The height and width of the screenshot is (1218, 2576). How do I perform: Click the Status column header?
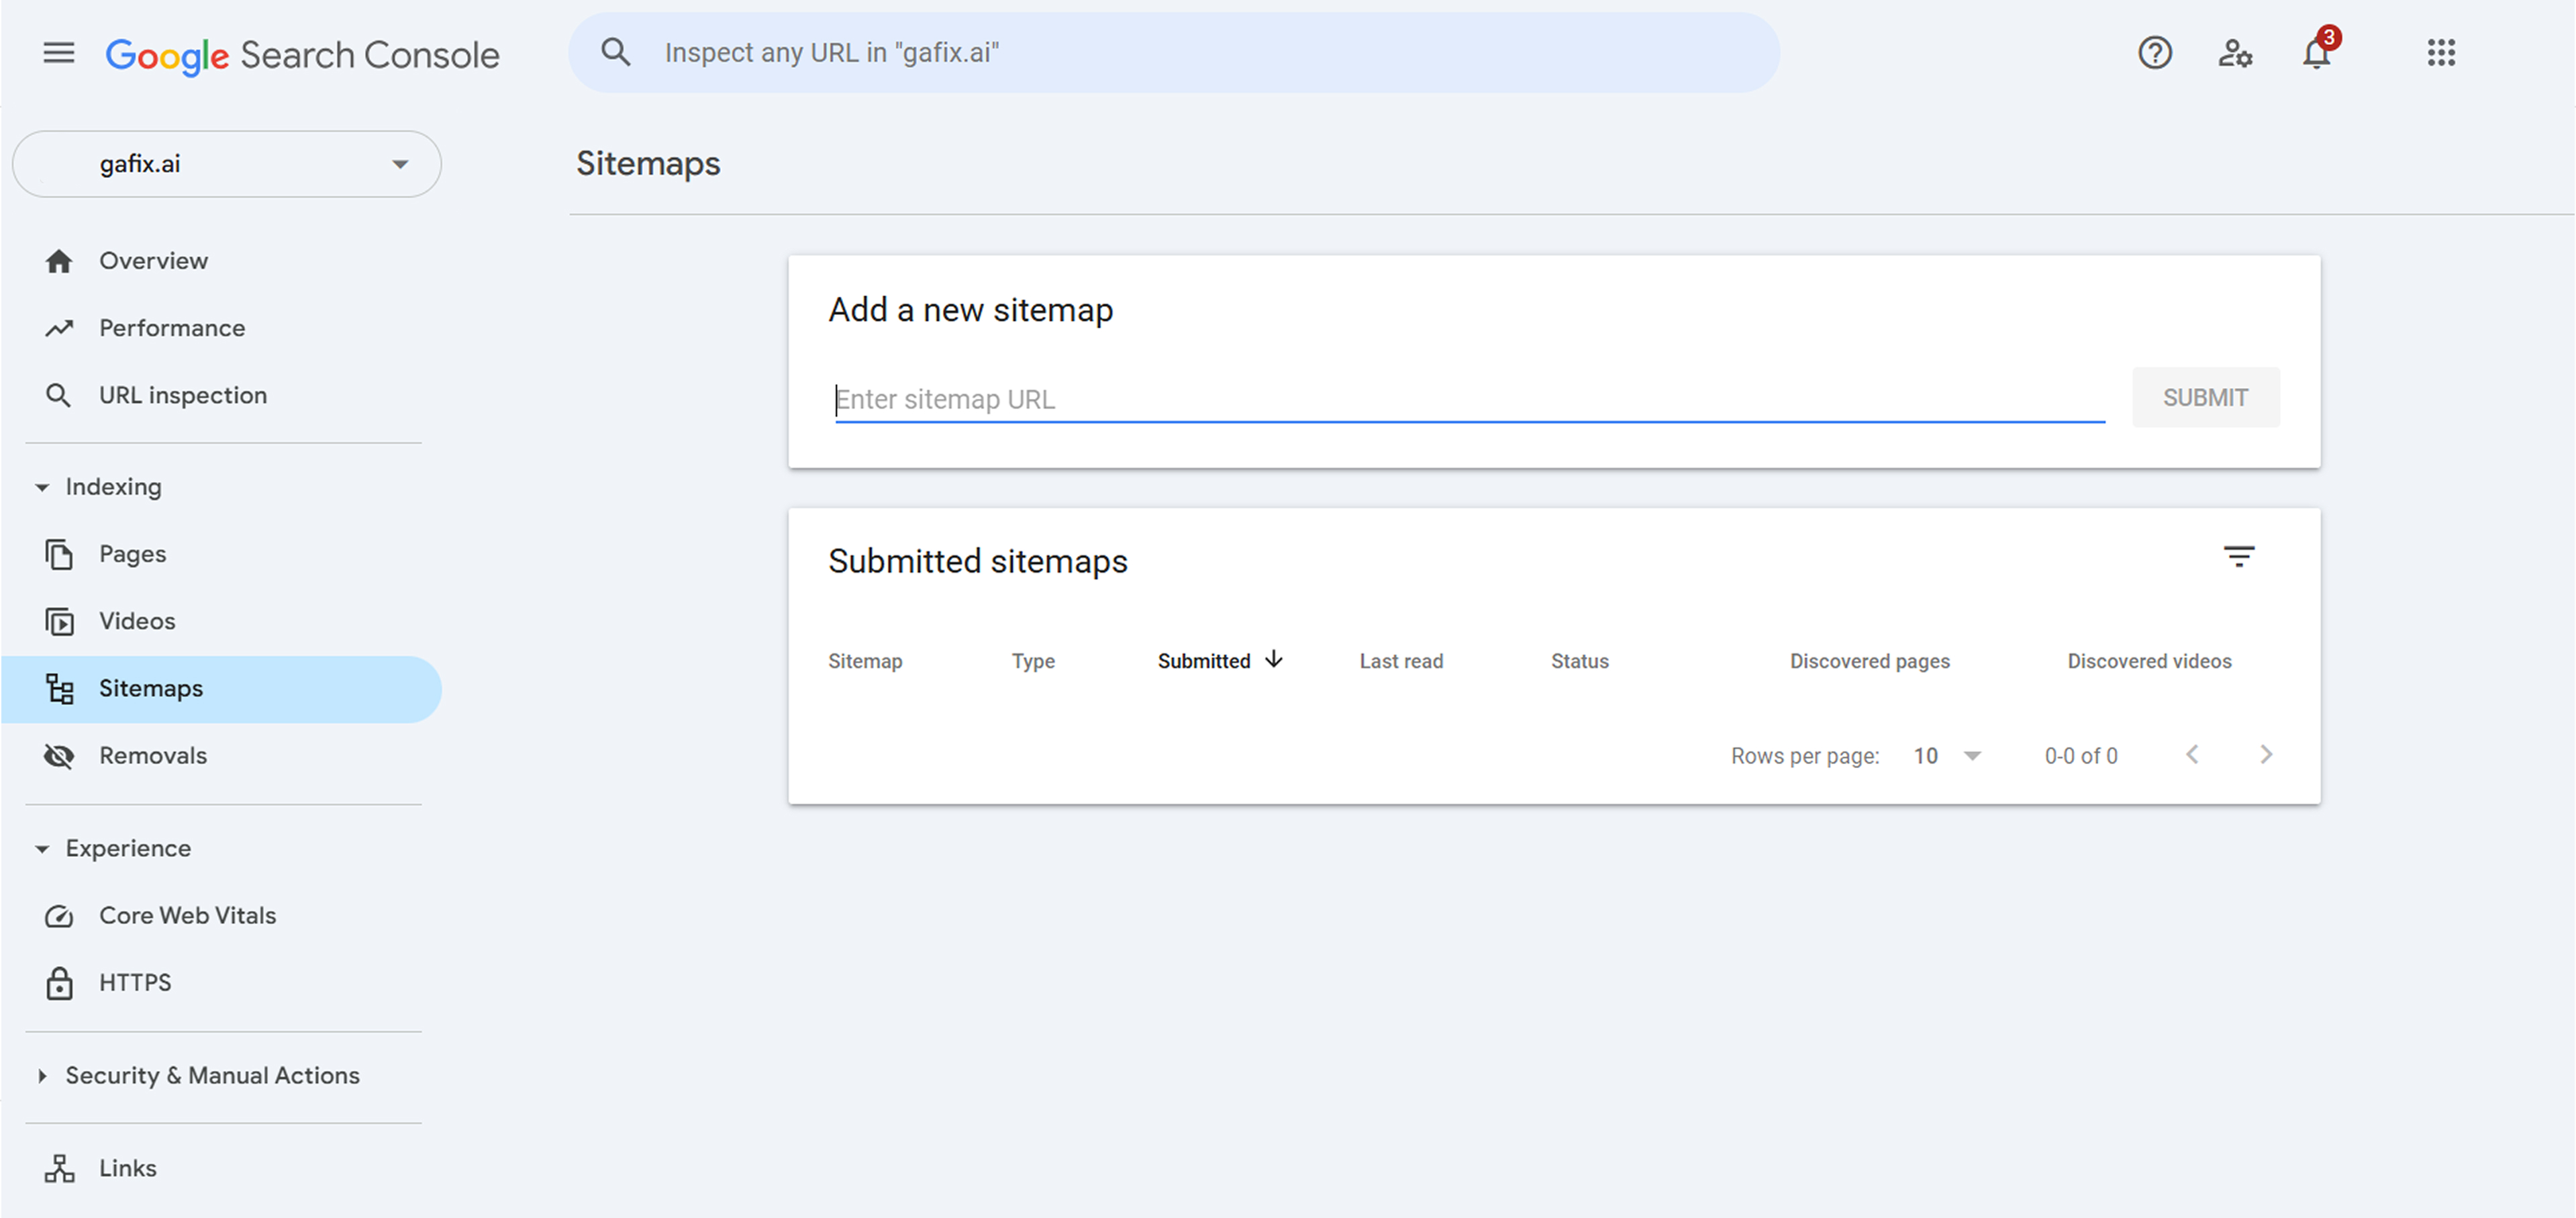1580,661
